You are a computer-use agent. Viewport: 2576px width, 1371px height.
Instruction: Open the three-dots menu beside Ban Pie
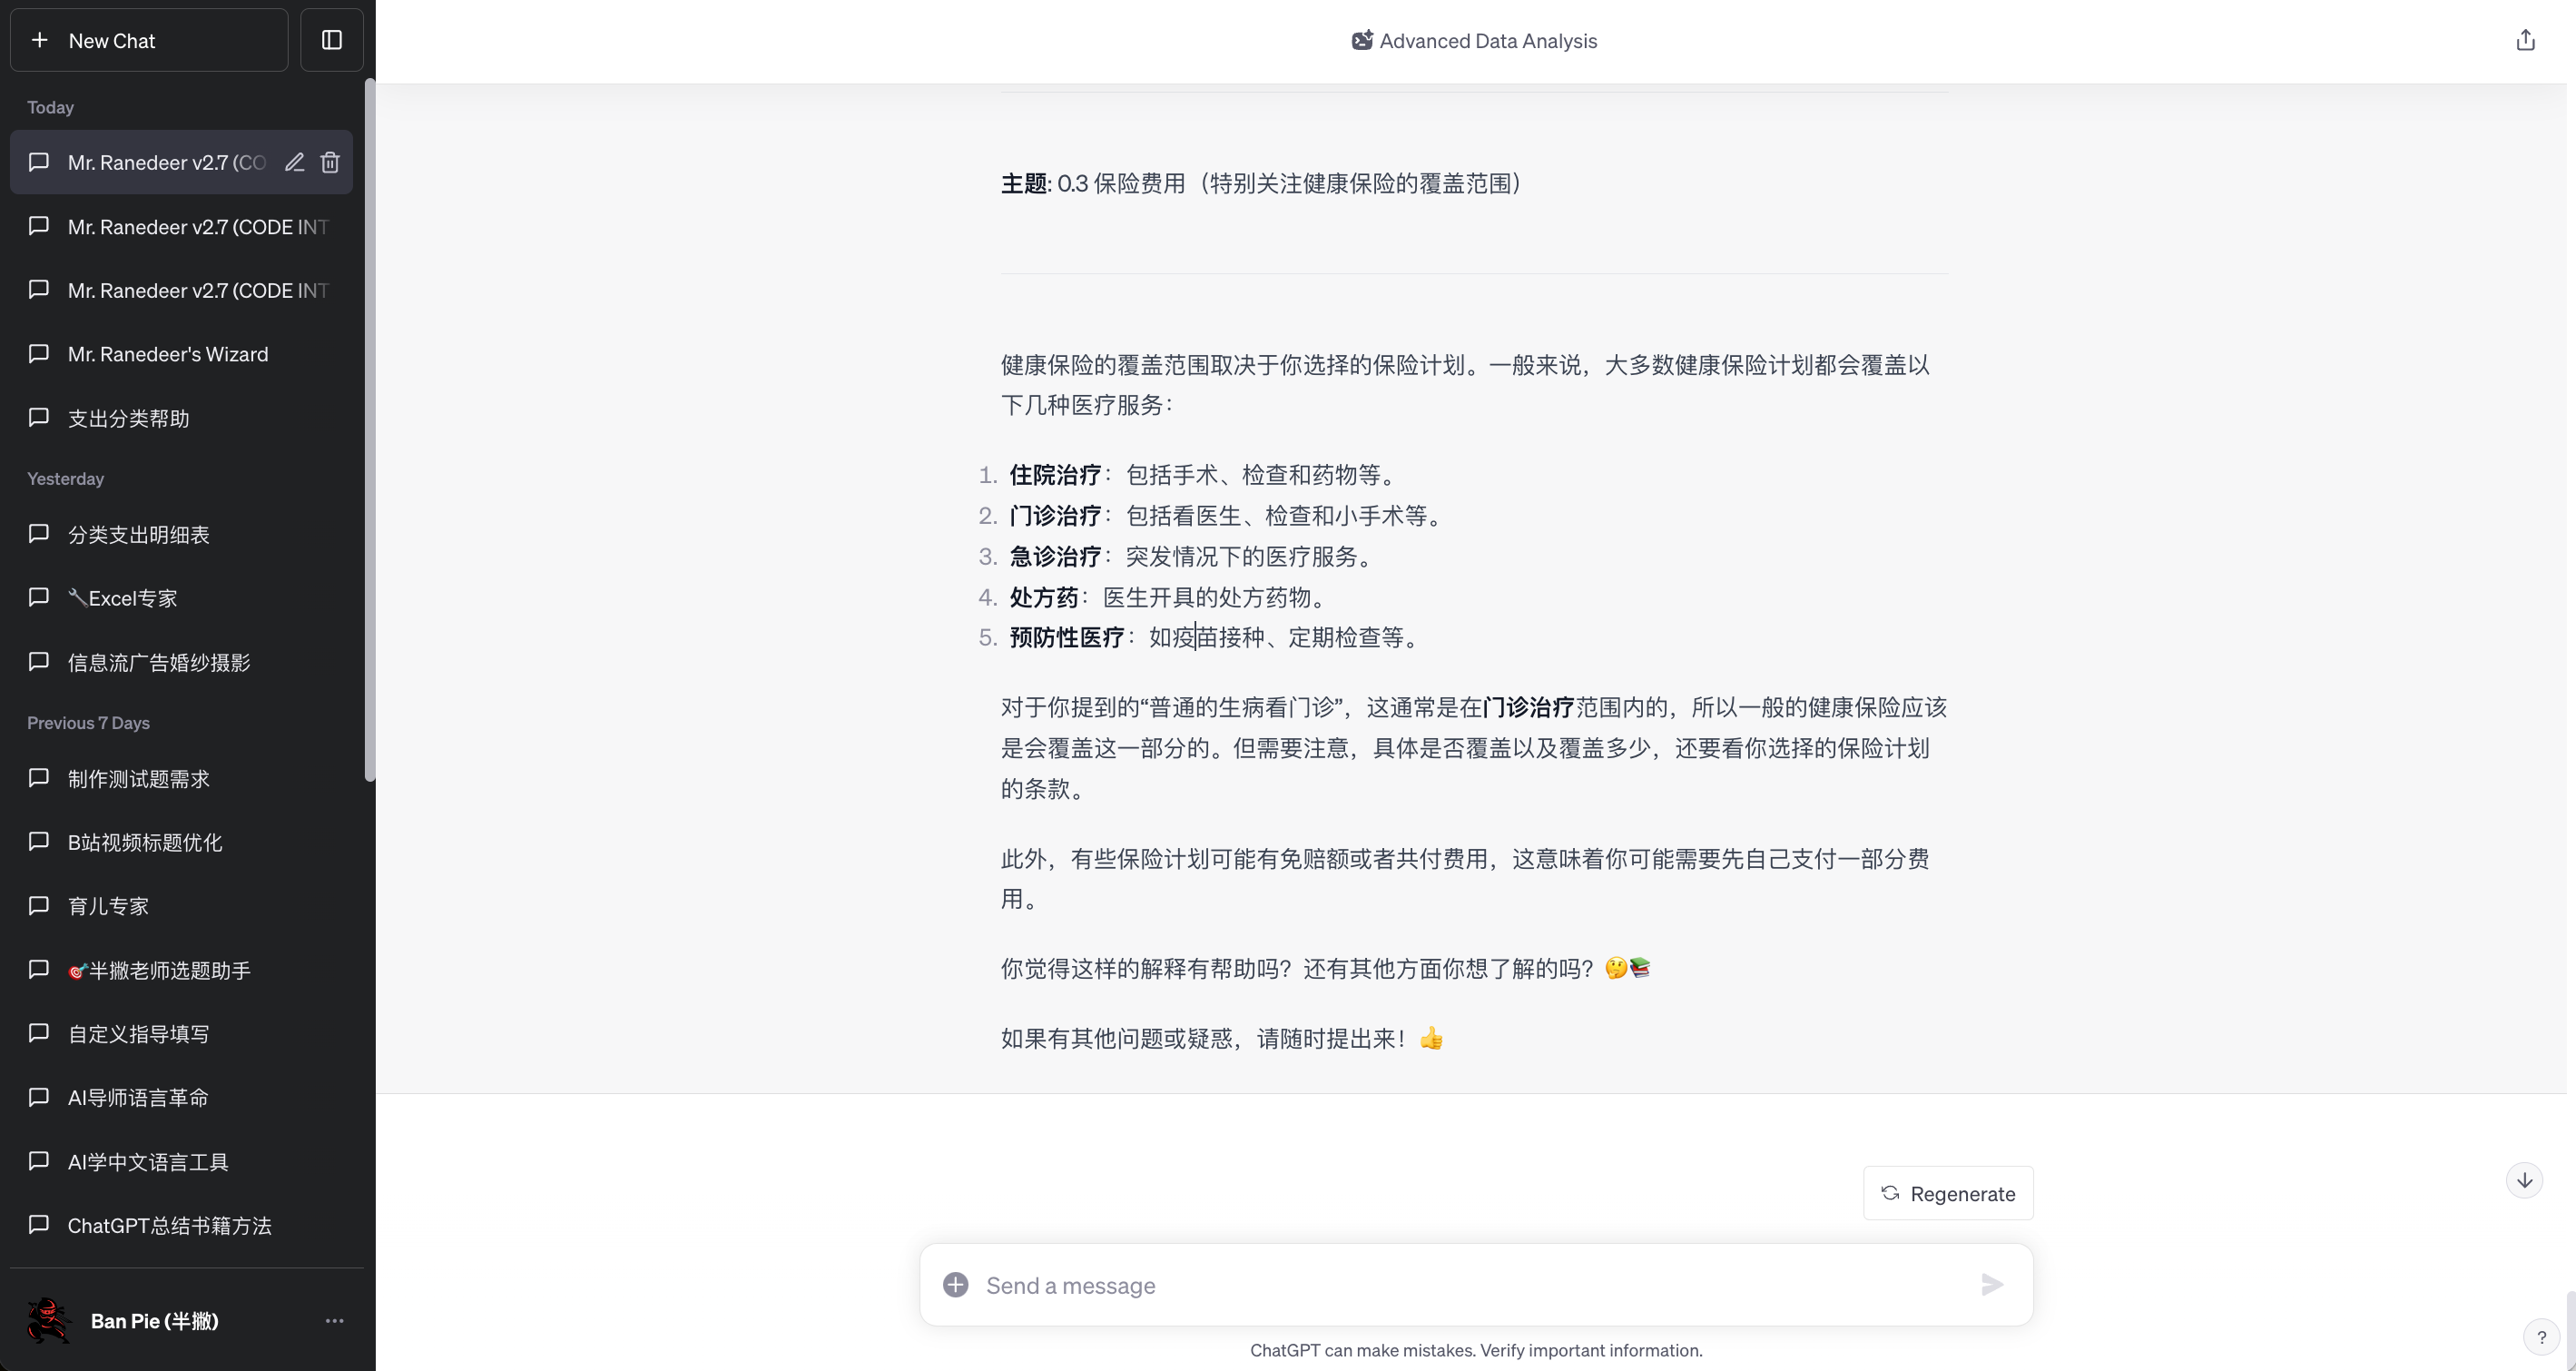pos(334,1321)
